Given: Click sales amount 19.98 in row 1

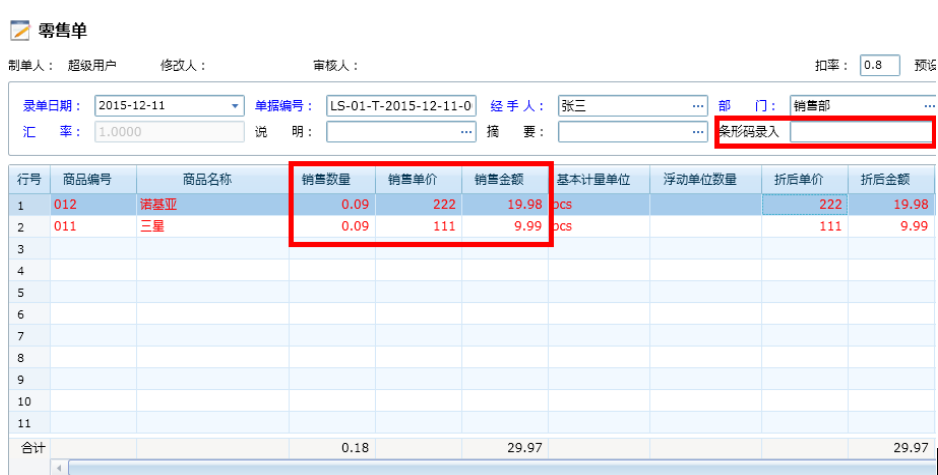Looking at the screenshot, I should pos(505,204).
